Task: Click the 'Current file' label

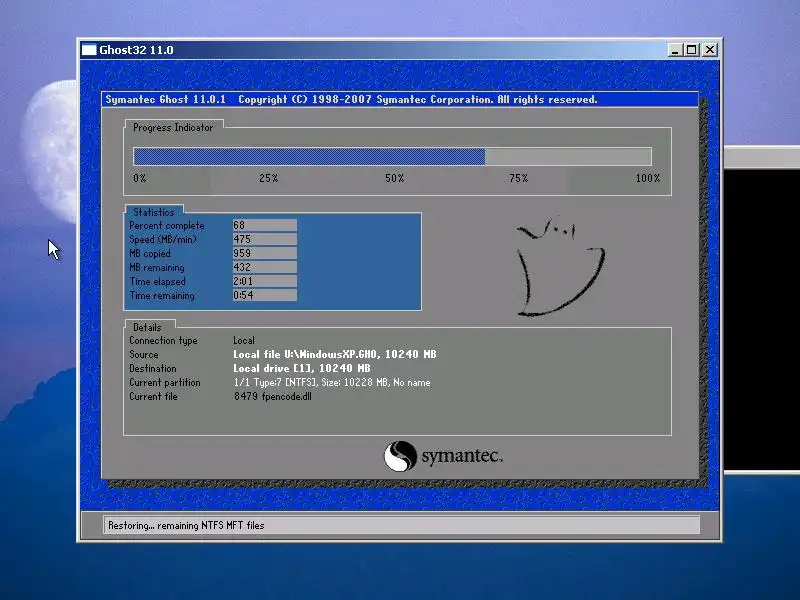Action: pyautogui.click(x=153, y=396)
